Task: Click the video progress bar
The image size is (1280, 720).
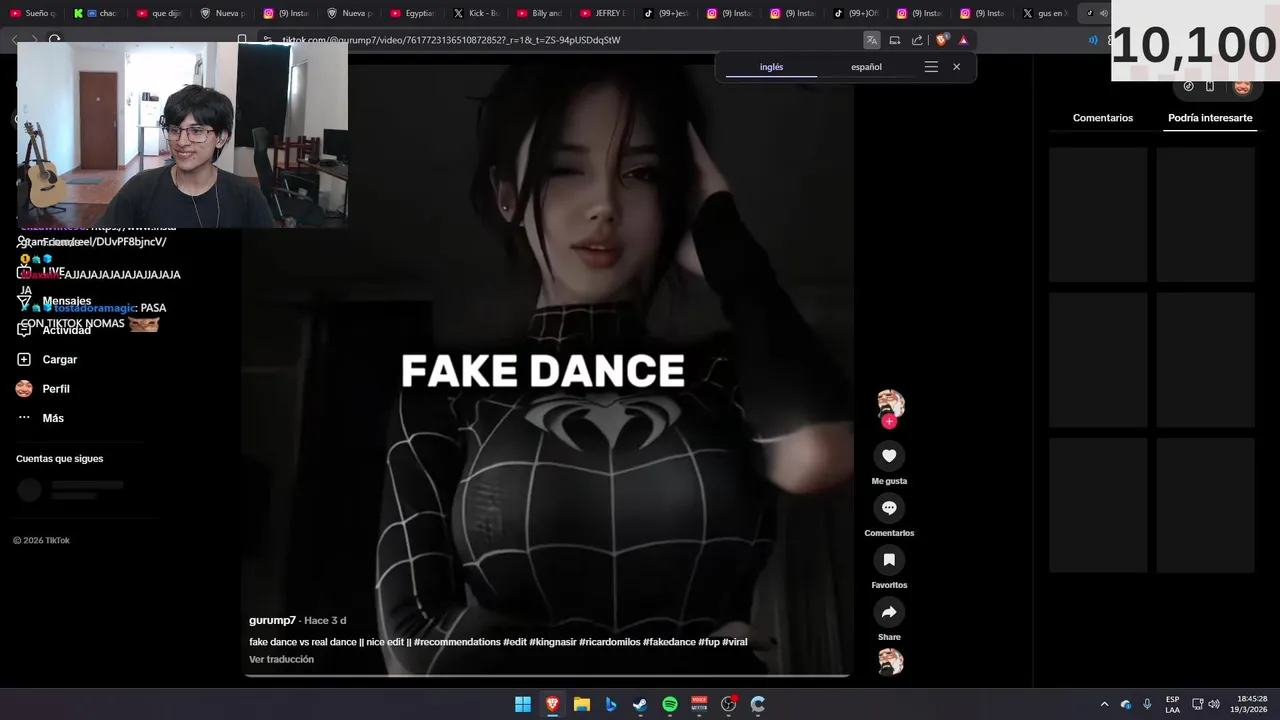Action: point(546,676)
